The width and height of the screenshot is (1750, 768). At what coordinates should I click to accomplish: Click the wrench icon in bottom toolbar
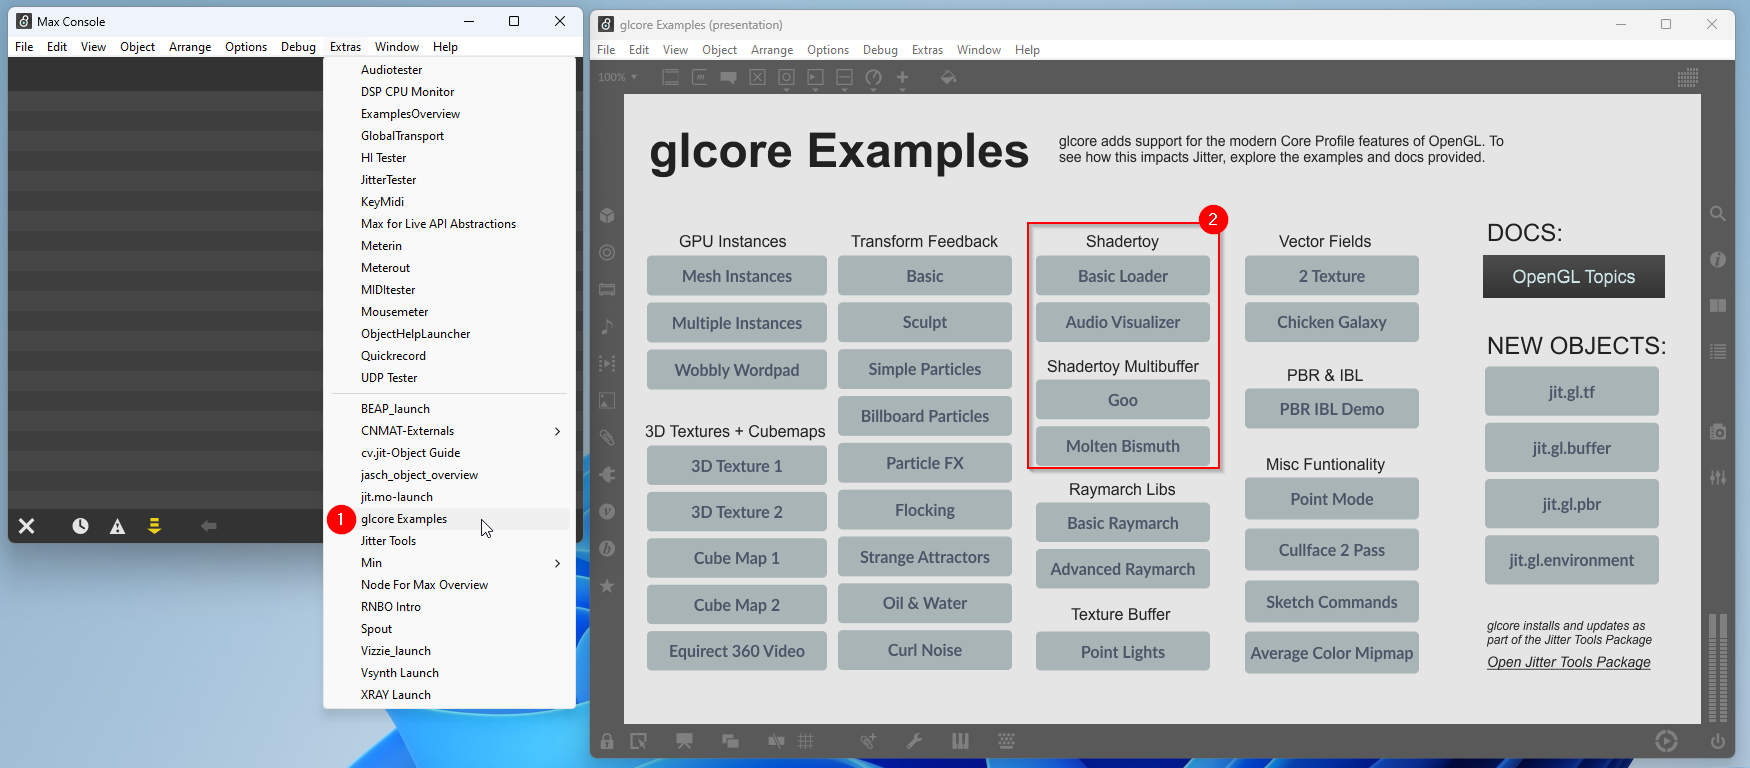click(x=914, y=741)
